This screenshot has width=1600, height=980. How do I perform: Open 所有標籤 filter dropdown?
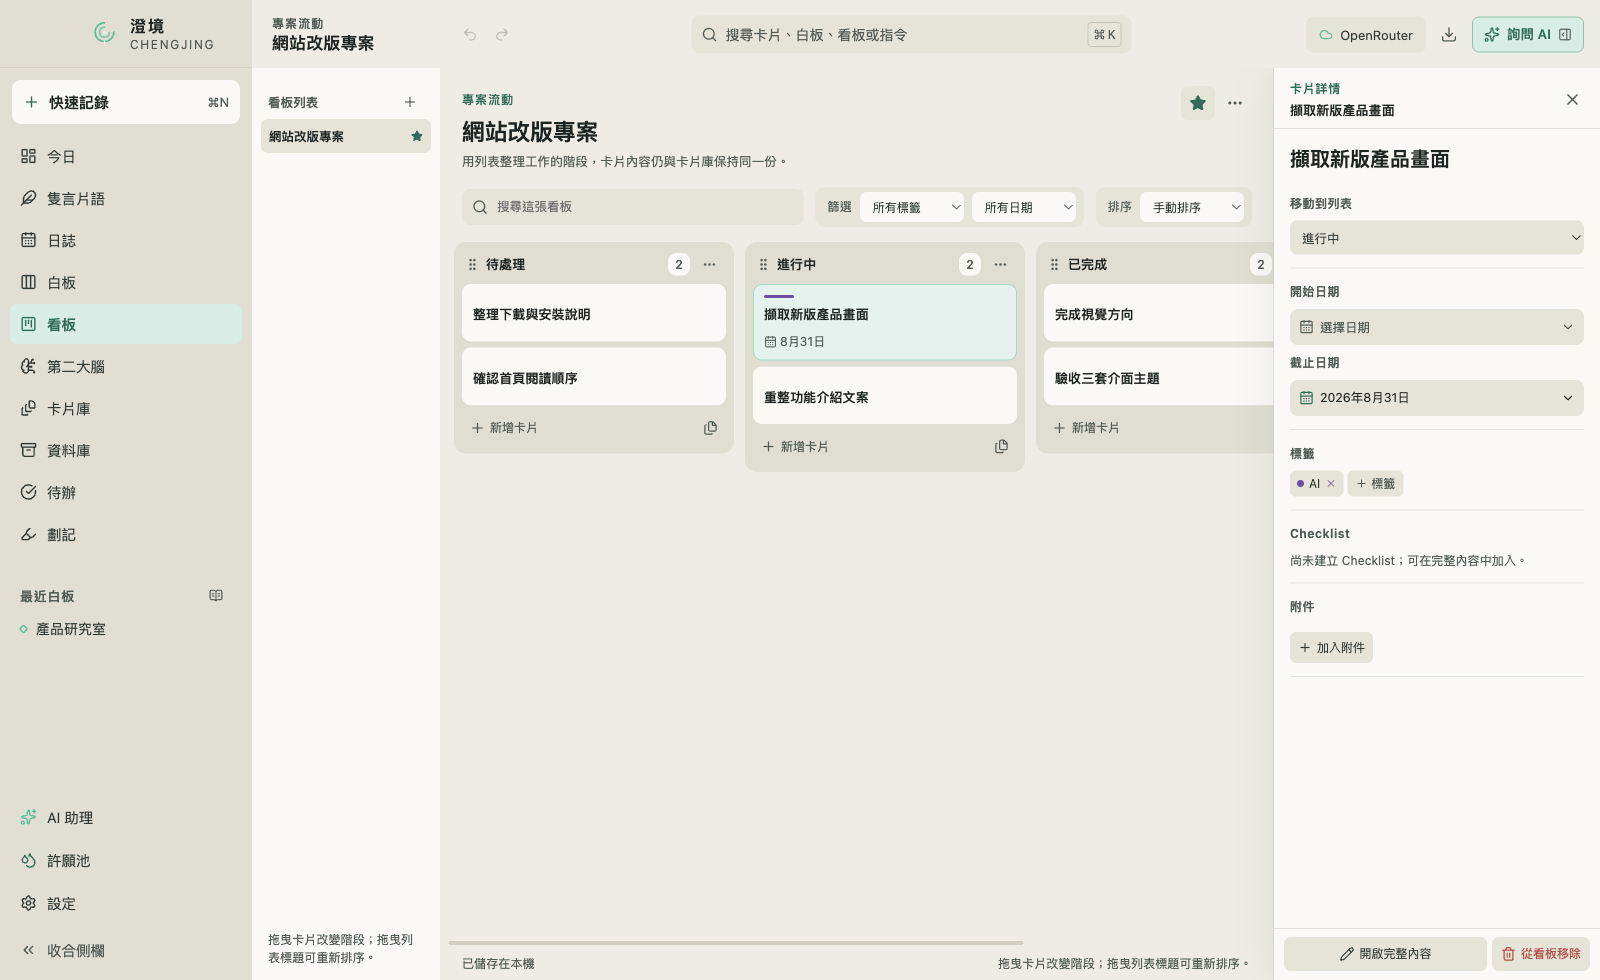912,207
